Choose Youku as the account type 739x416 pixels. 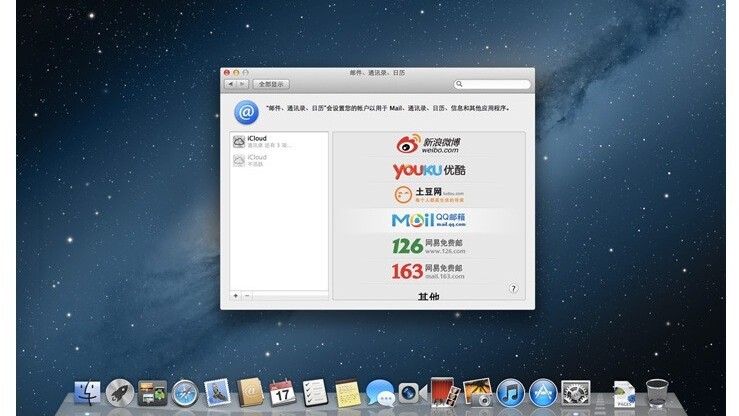[428, 170]
